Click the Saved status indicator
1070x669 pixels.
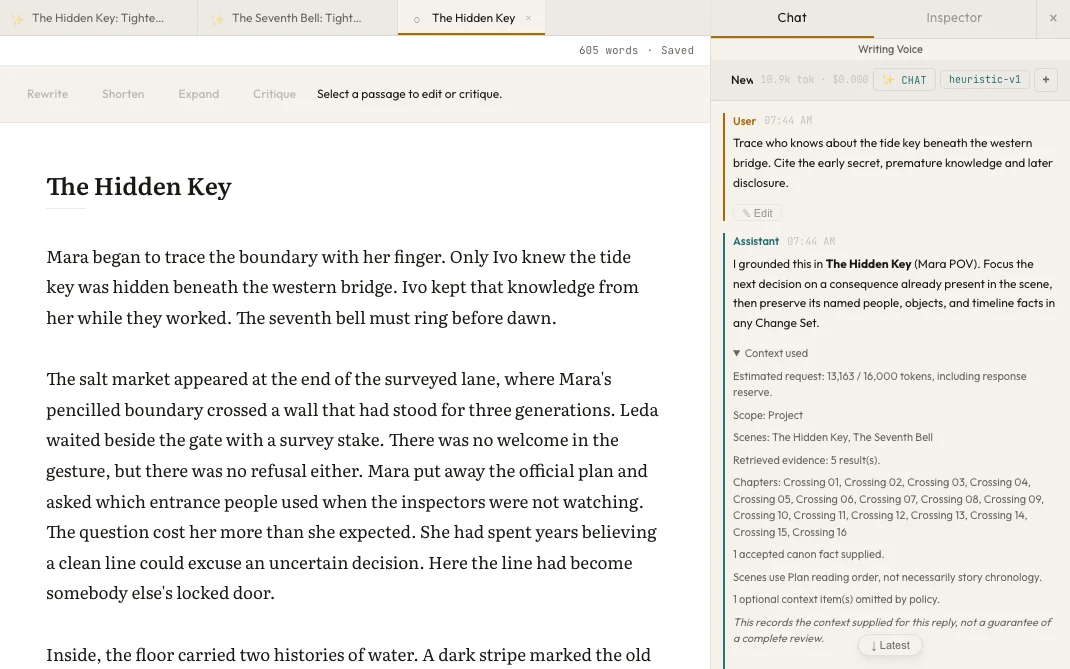click(677, 51)
